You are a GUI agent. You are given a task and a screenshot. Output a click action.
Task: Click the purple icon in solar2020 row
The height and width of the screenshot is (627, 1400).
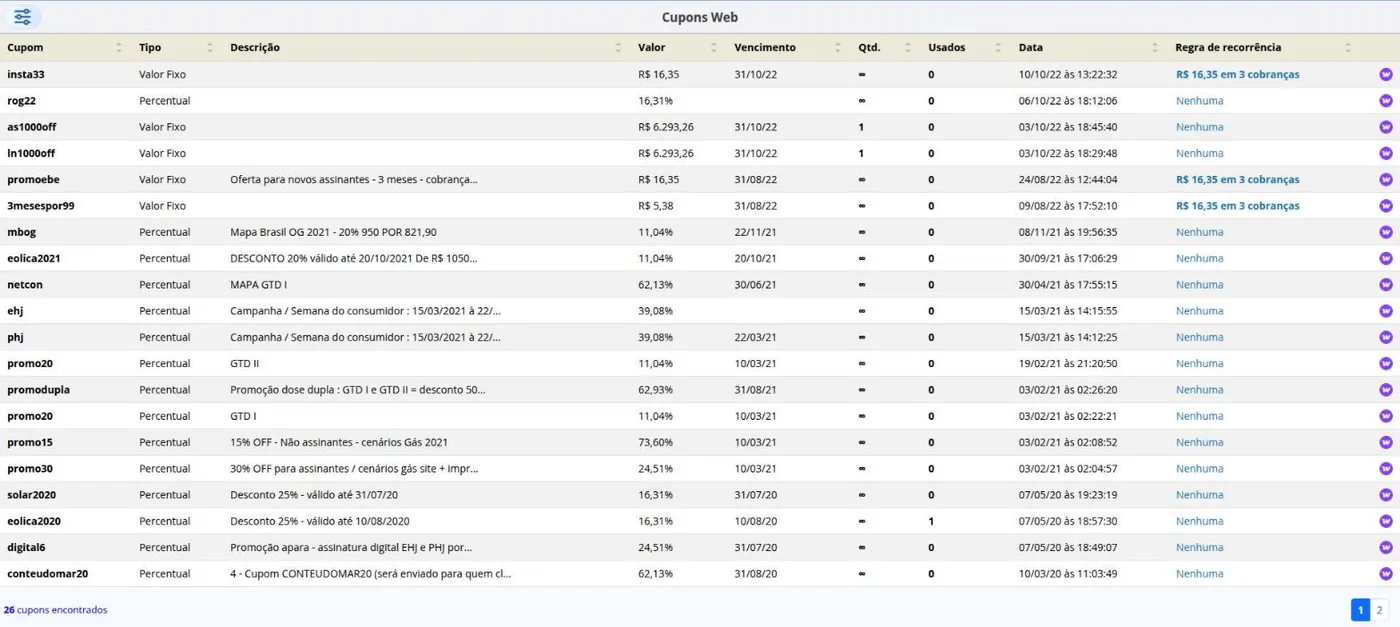point(1386,495)
